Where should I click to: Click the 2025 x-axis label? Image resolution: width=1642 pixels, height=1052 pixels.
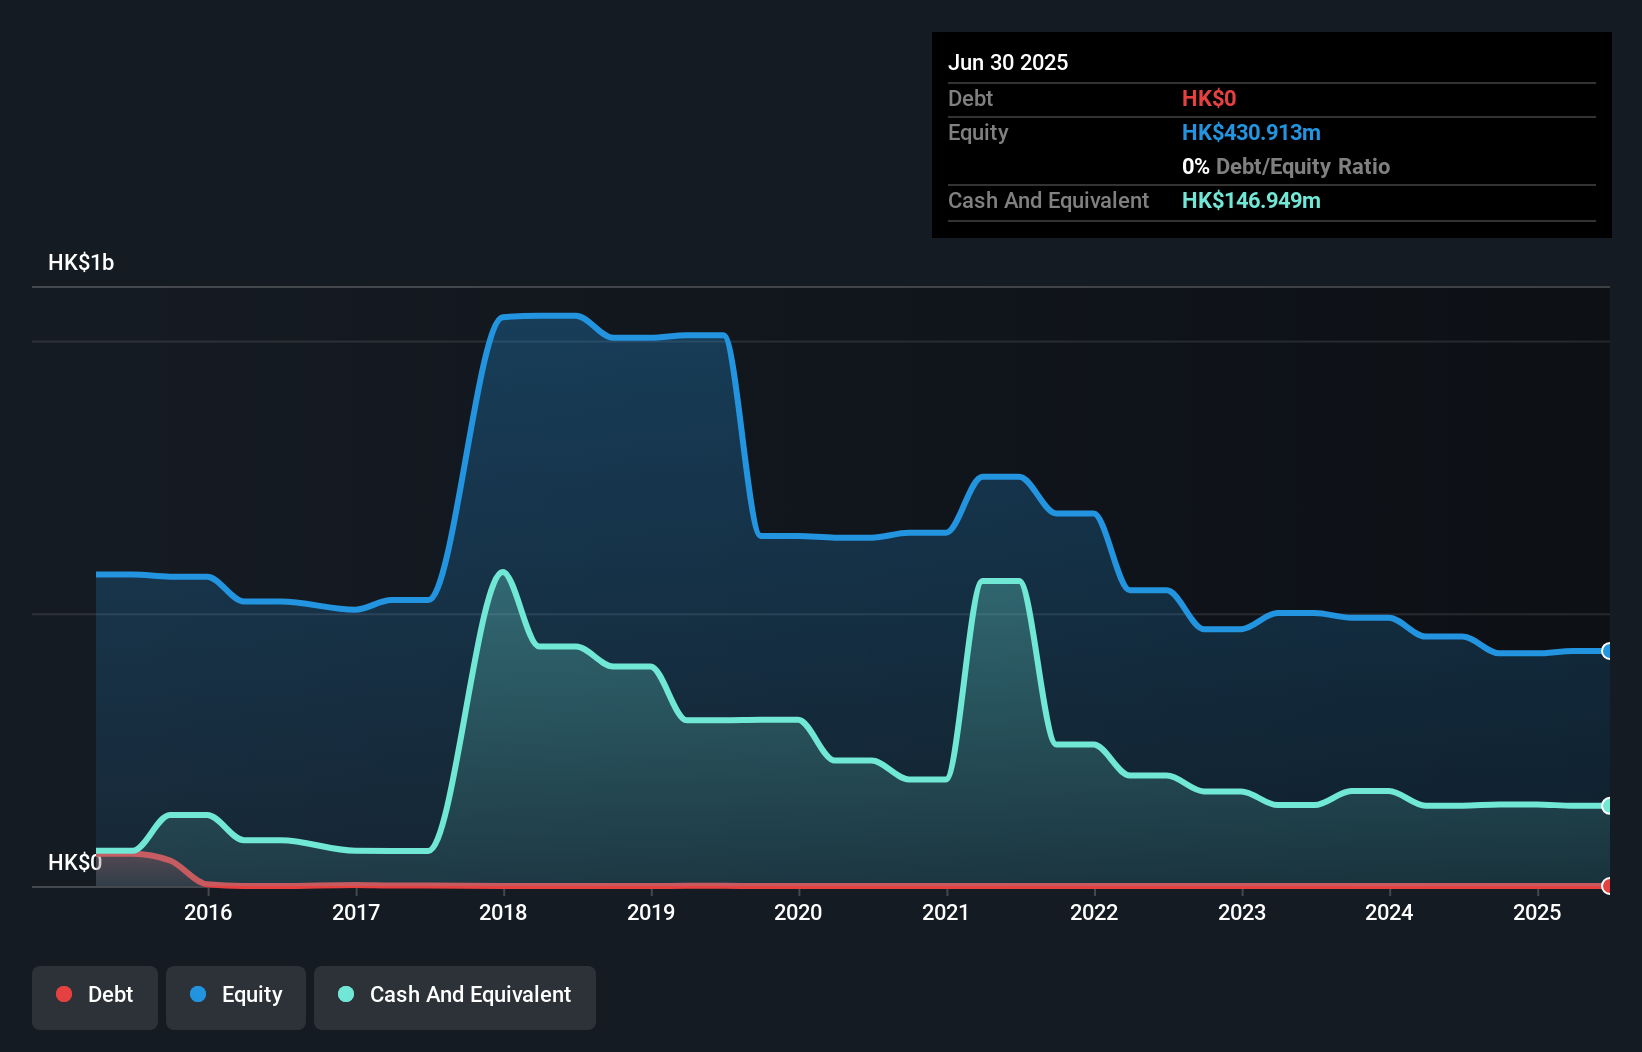point(1537,912)
